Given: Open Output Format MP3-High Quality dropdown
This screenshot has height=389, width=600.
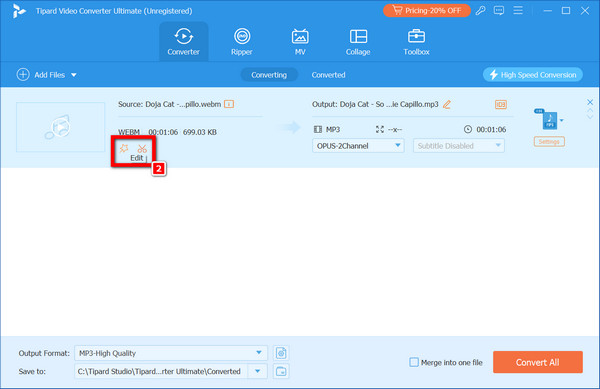Looking at the screenshot, I should (171, 353).
